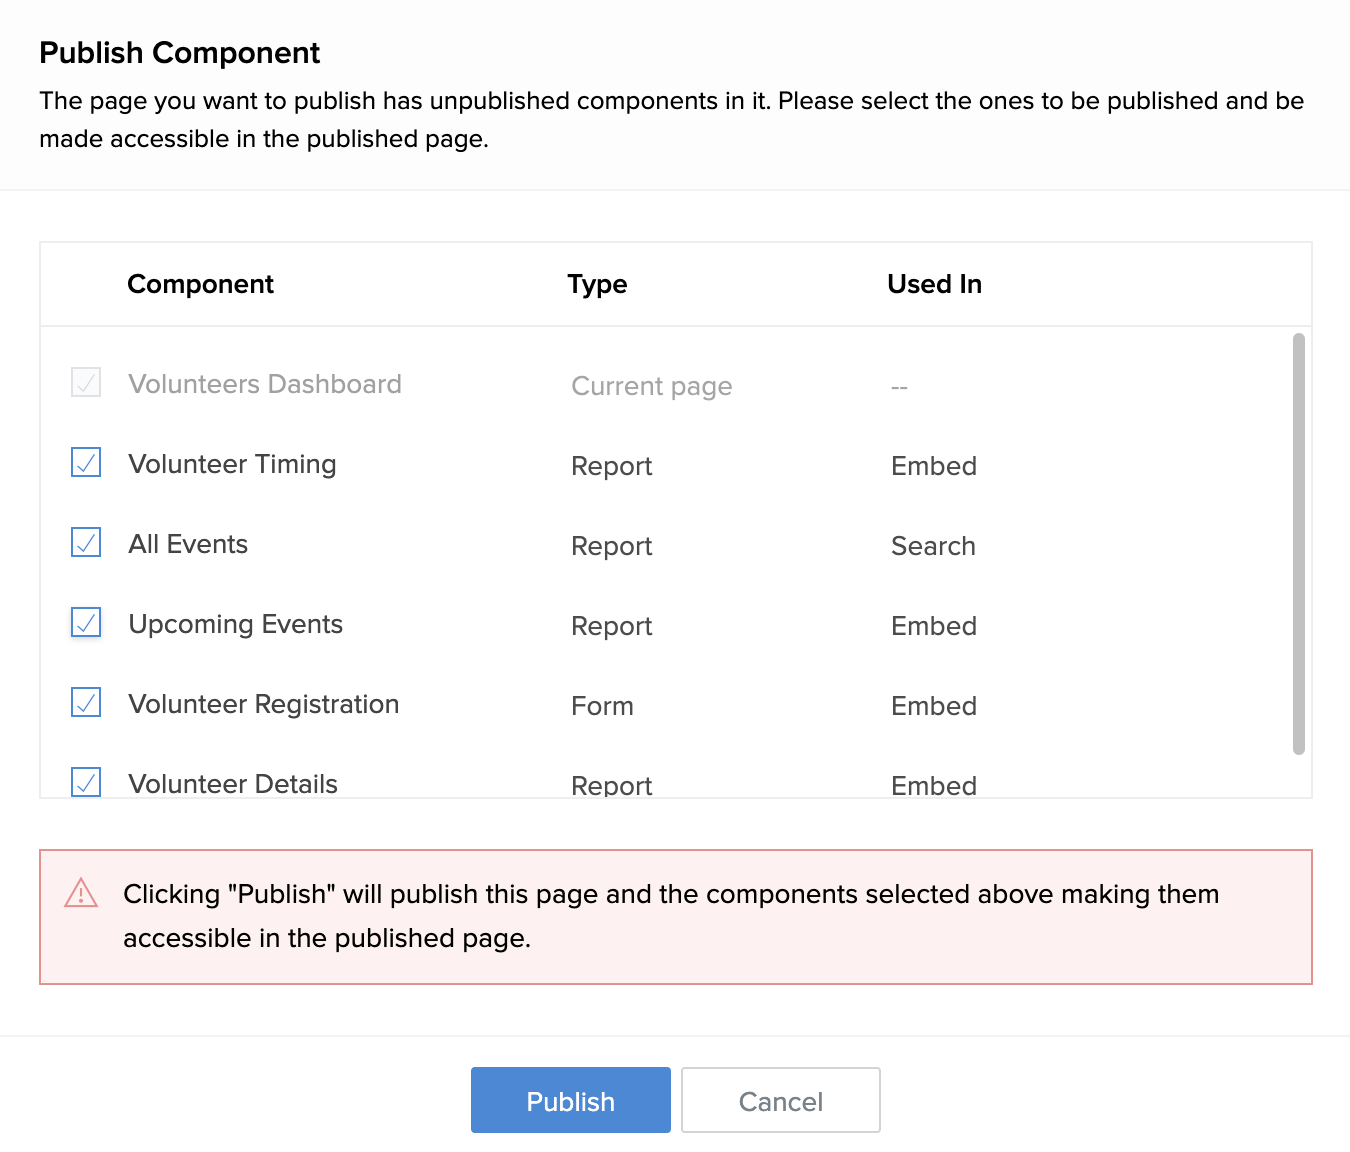Click the Component column header
Screen dimensions: 1350x1152
pos(200,284)
